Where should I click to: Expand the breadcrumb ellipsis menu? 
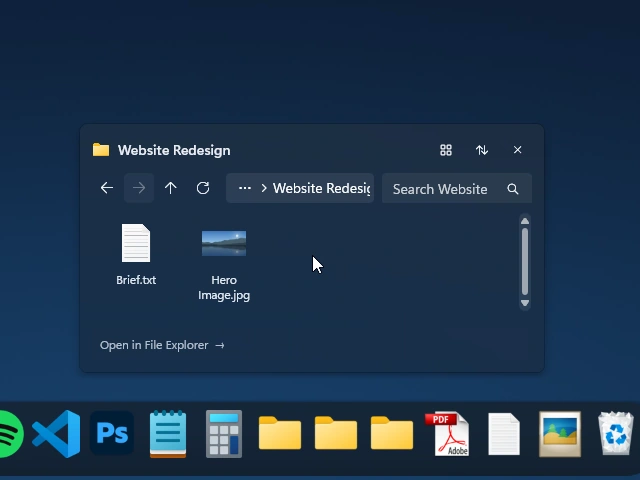(x=244, y=188)
